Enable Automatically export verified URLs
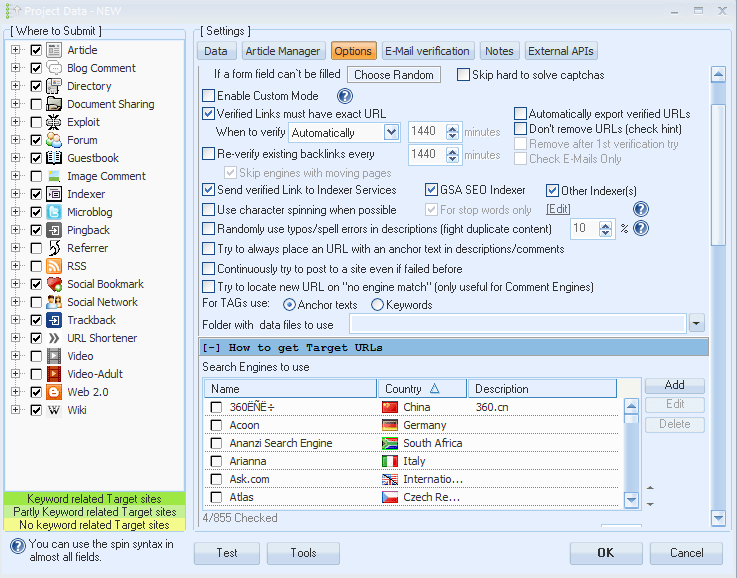Screen dimensions: 737x578 [x=520, y=113]
